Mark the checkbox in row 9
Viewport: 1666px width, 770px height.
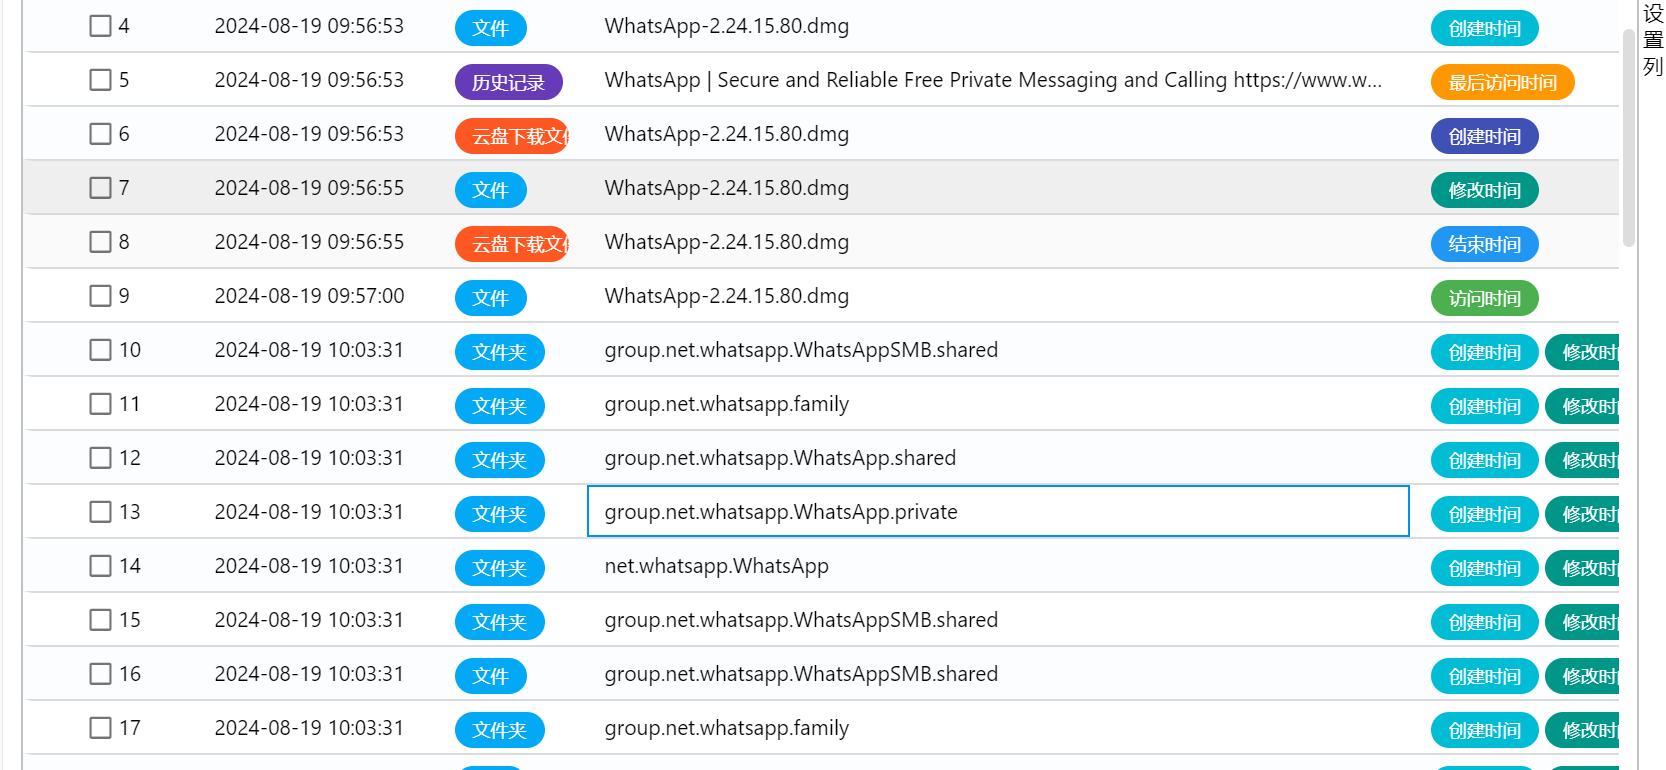coord(100,296)
